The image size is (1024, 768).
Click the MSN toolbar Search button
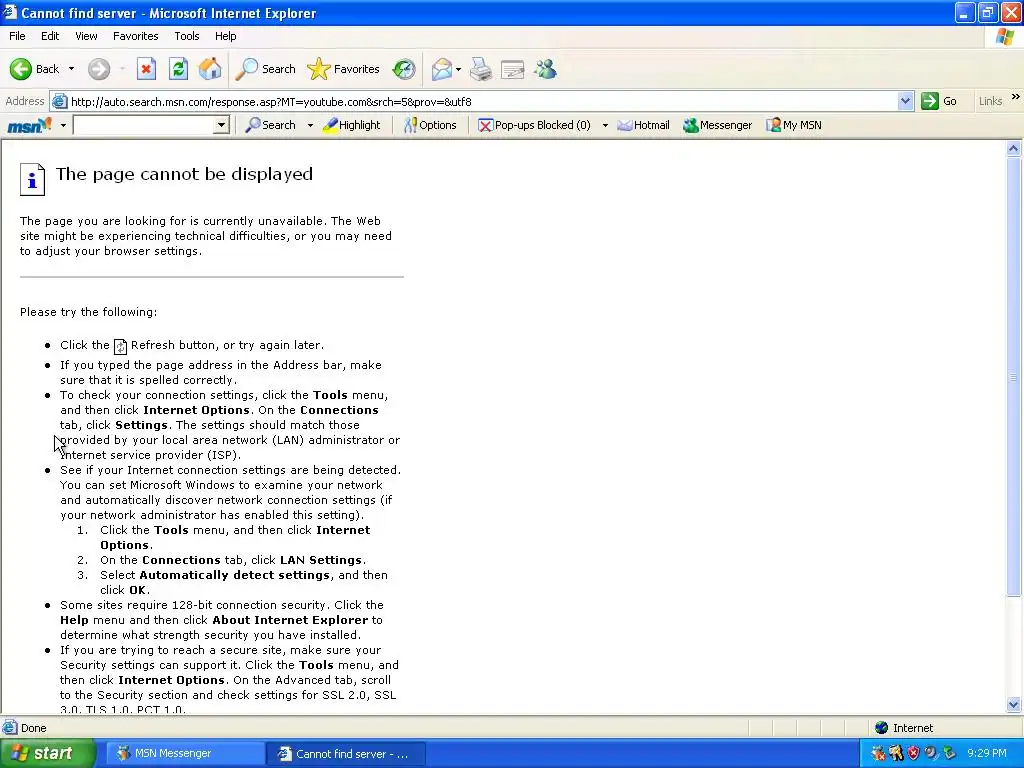(270, 125)
